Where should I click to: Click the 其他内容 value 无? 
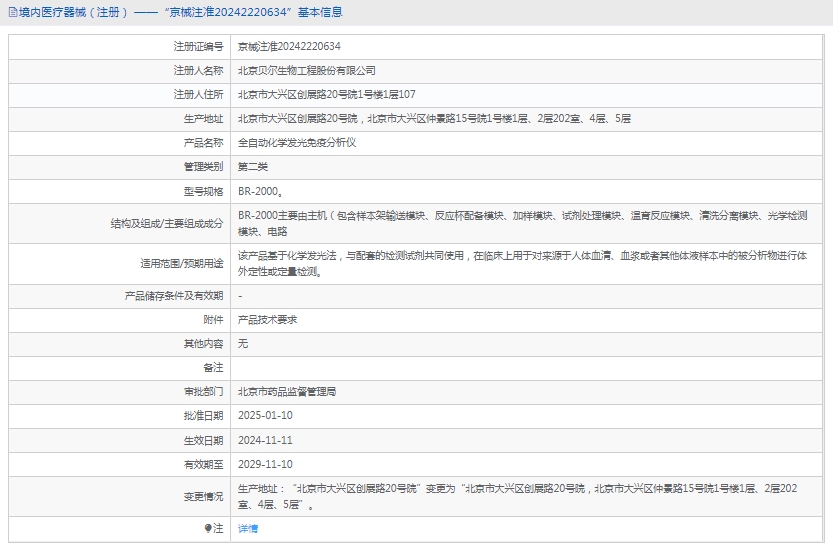coord(243,343)
